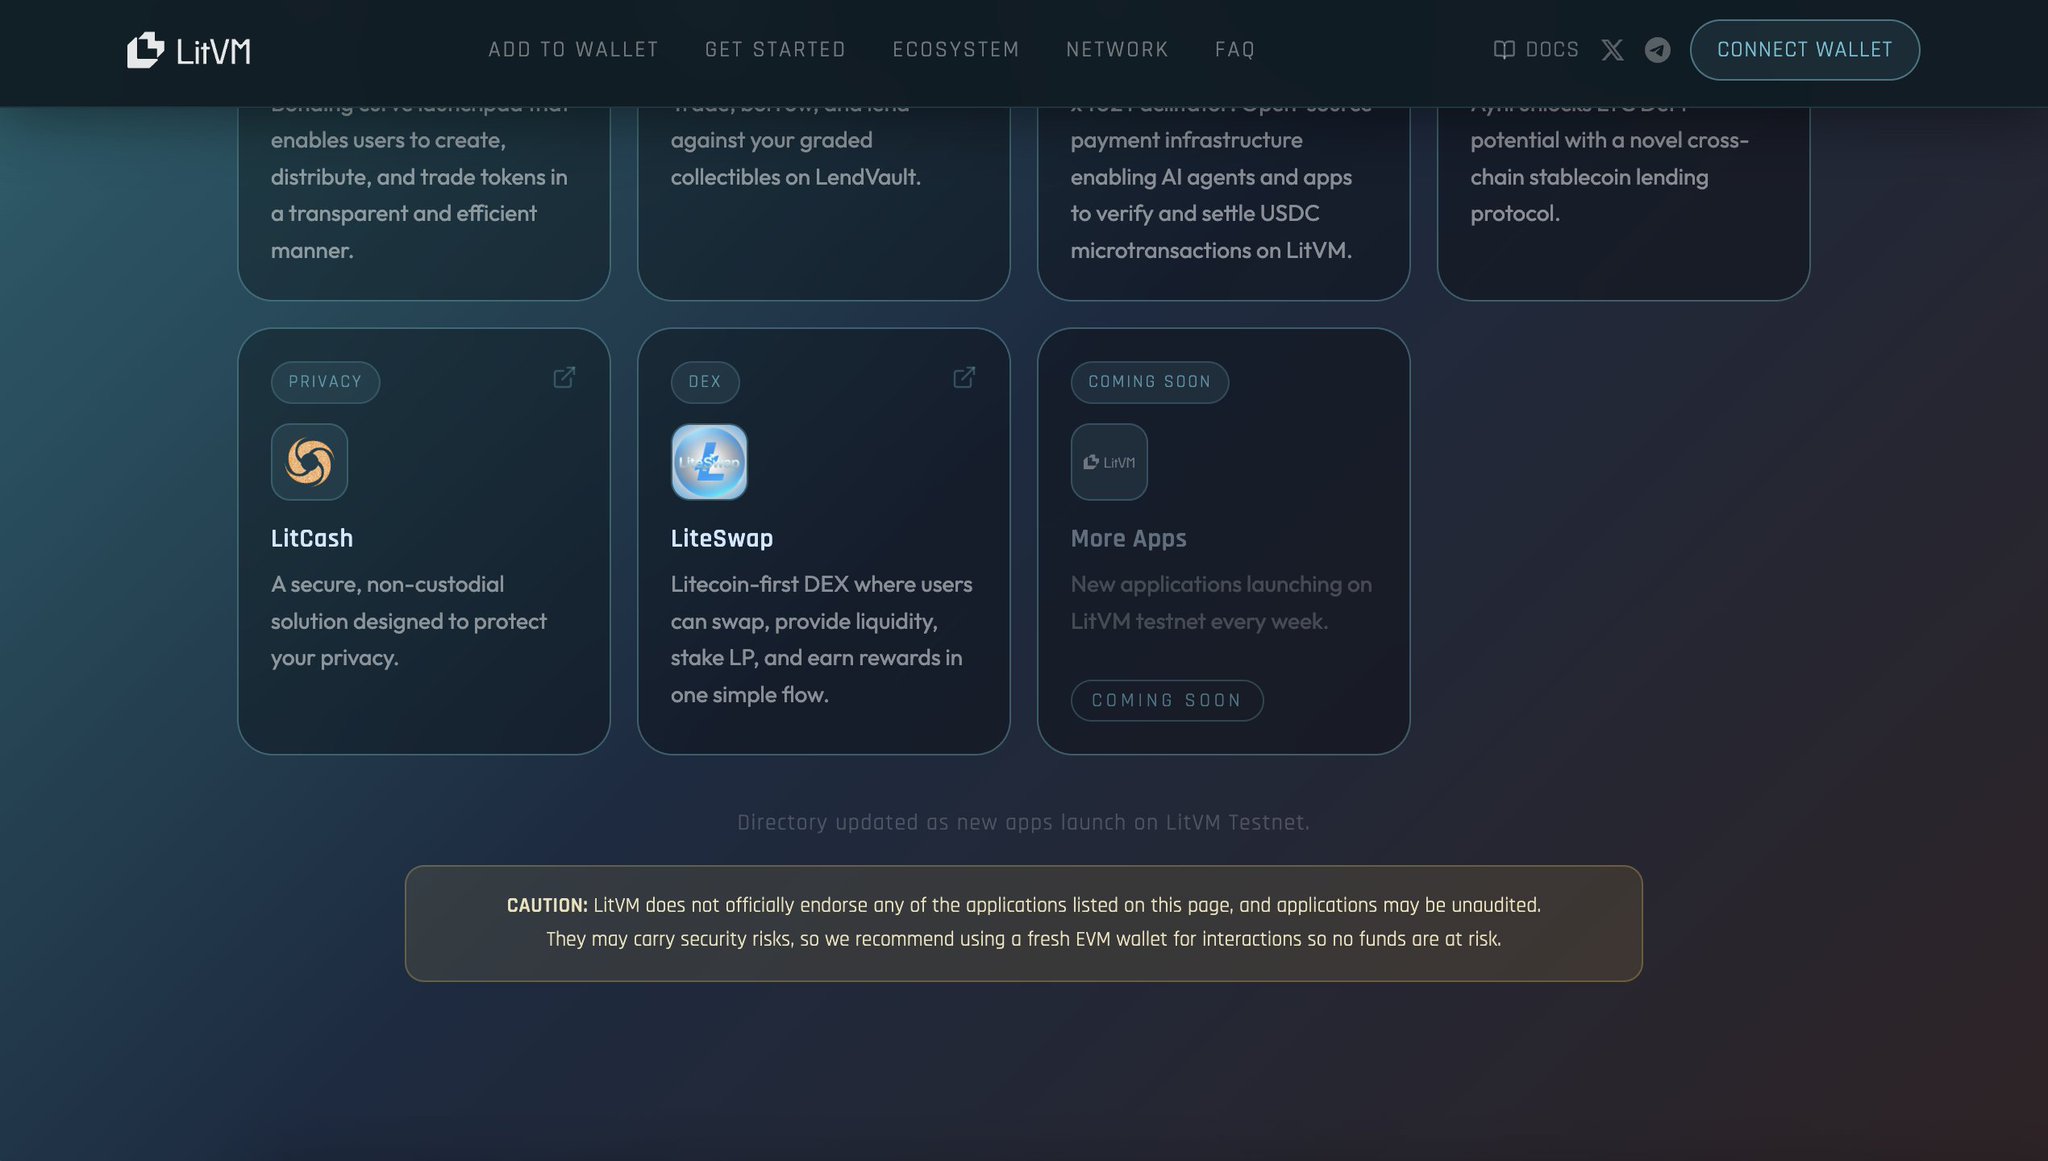Jump to the FAQ nav link
The image size is (2048, 1161).
point(1234,50)
